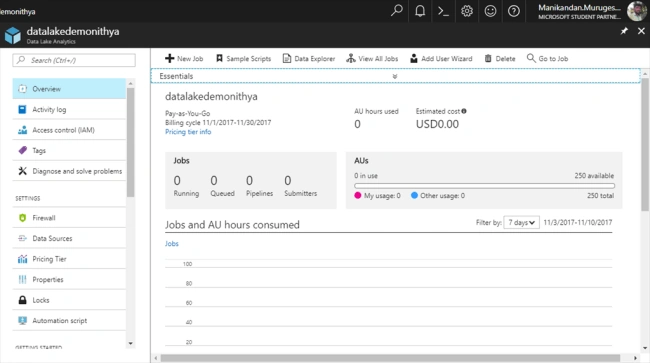
Task: Click the top bar search magnifier
Action: point(397,11)
